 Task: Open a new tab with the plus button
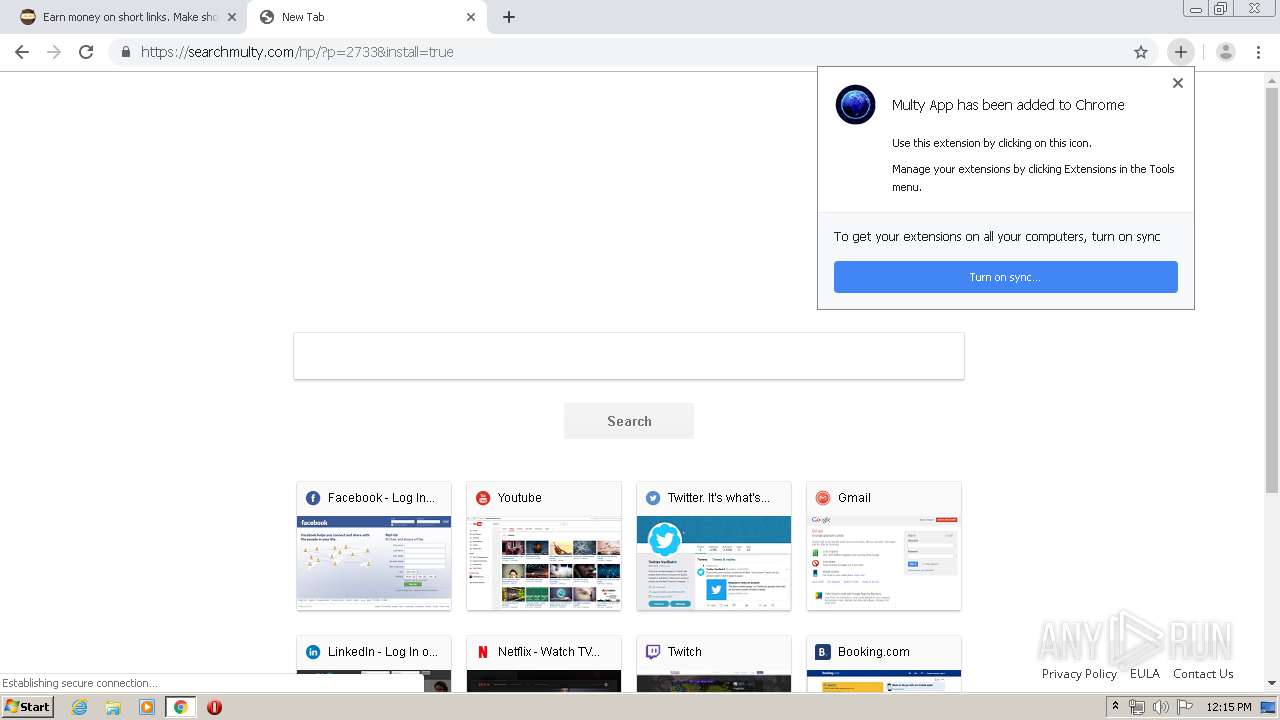[509, 17]
